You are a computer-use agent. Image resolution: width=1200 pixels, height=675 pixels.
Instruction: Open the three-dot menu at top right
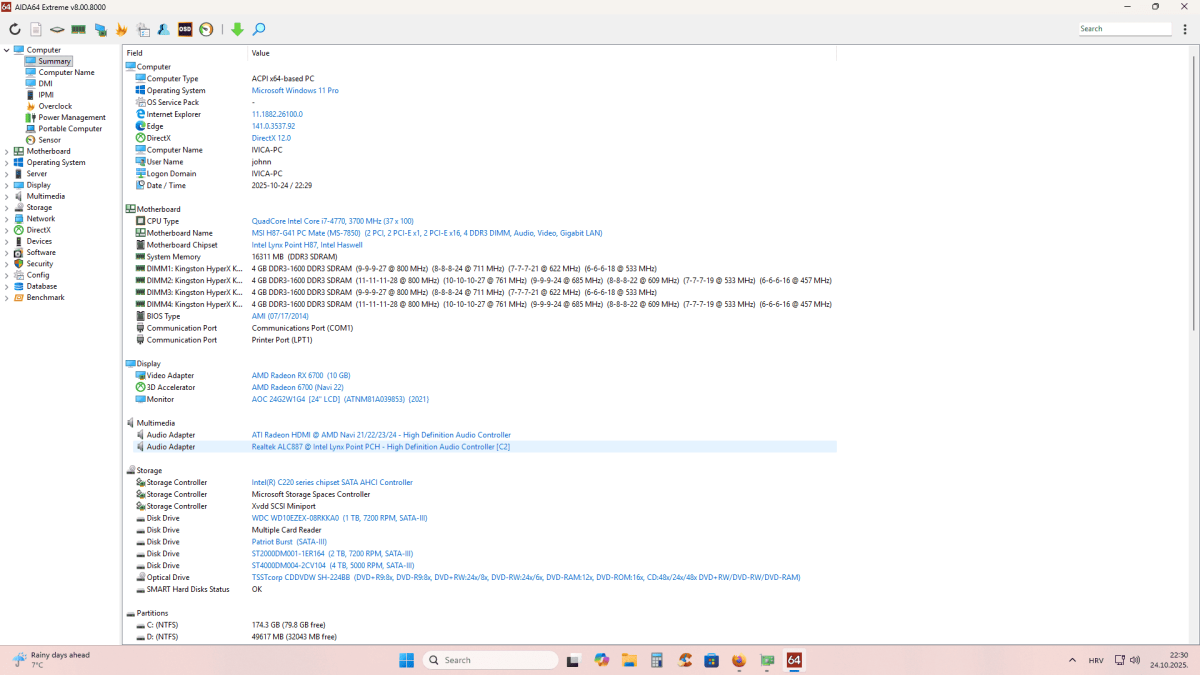click(1185, 29)
